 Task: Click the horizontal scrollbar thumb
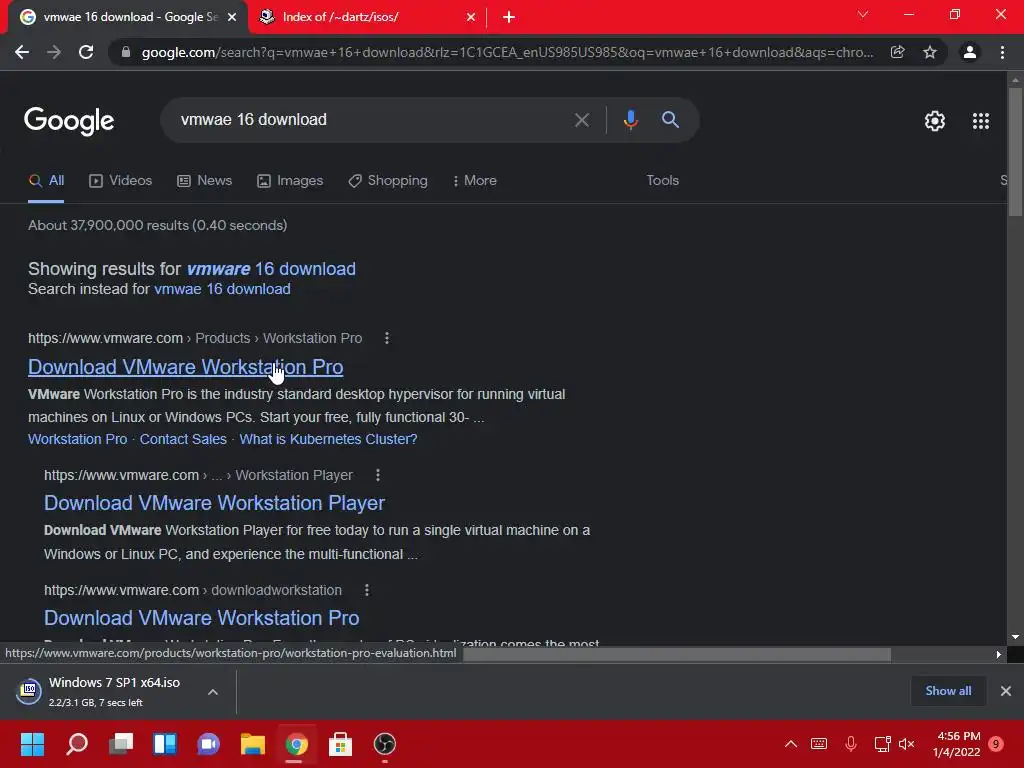(677, 654)
